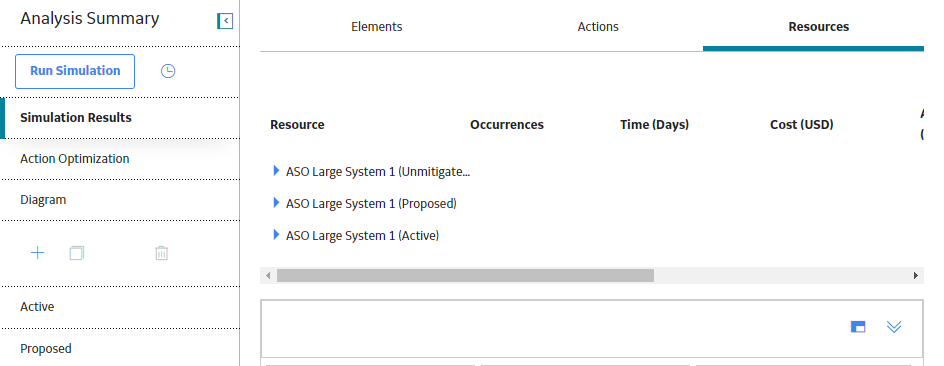Select the Resources tab
Image resolution: width=944 pixels, height=366 pixels.
pos(819,26)
